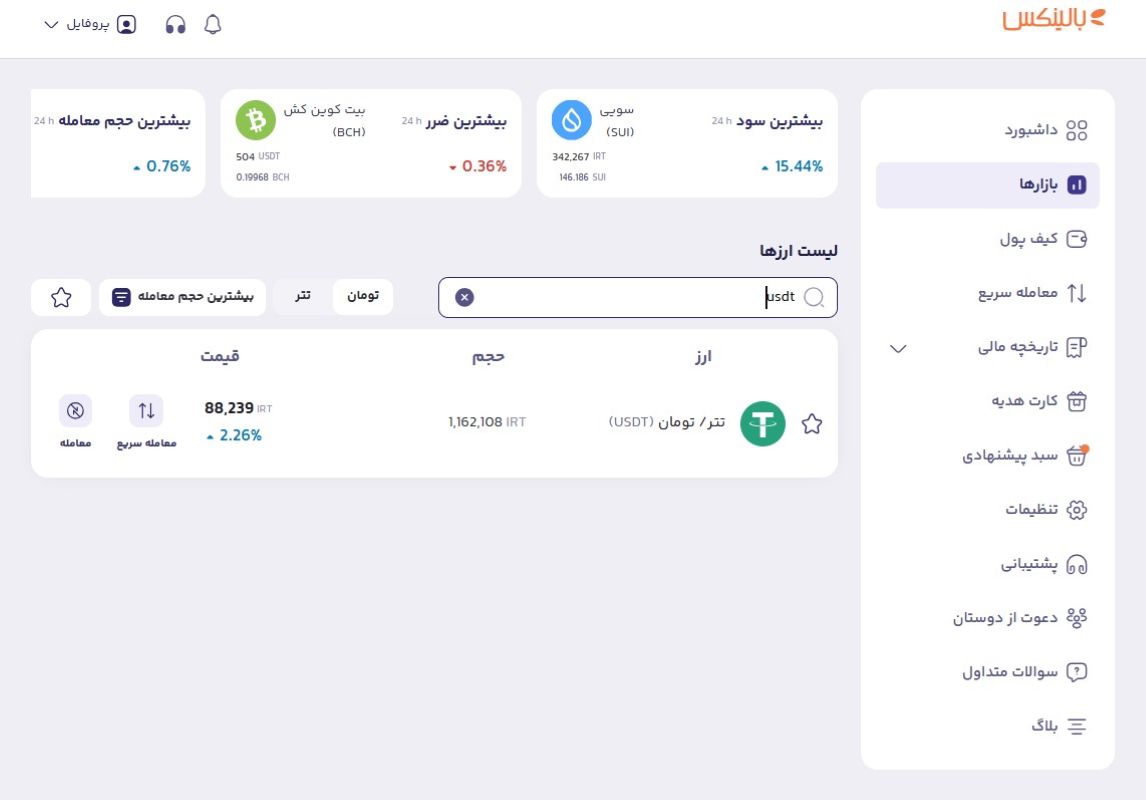The image size is (1146, 800).
Task: Clear the search with the X button
Action: coord(464,297)
